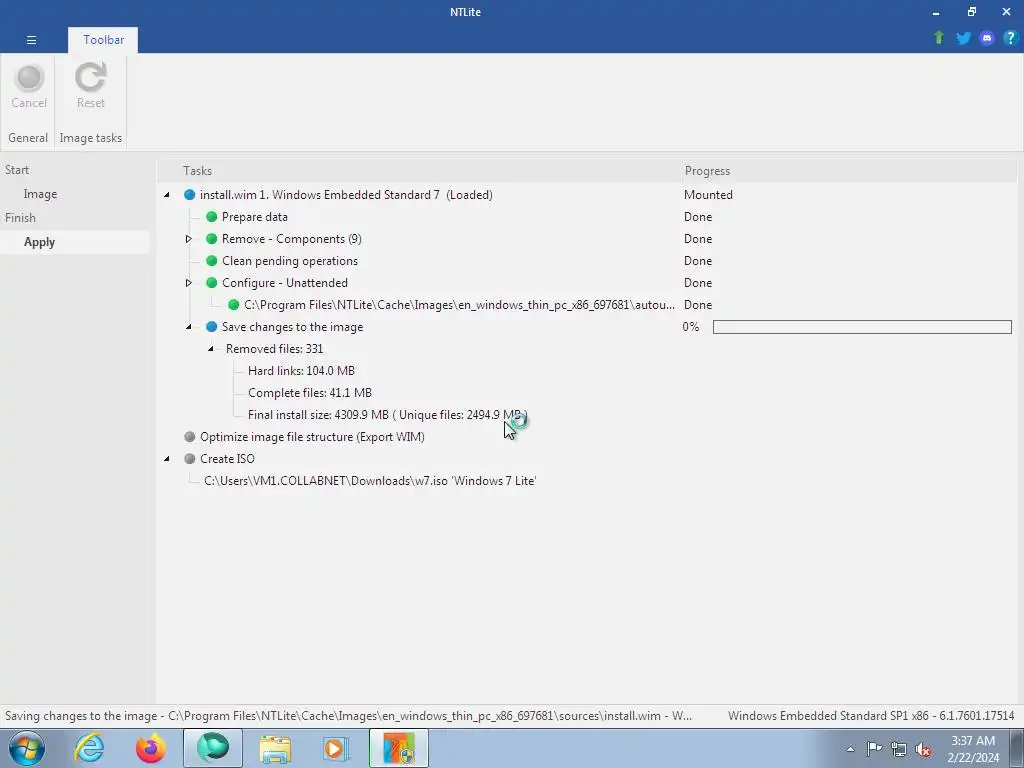This screenshot has width=1024, height=768.
Task: Click the 0% progress value
Action: (690, 327)
